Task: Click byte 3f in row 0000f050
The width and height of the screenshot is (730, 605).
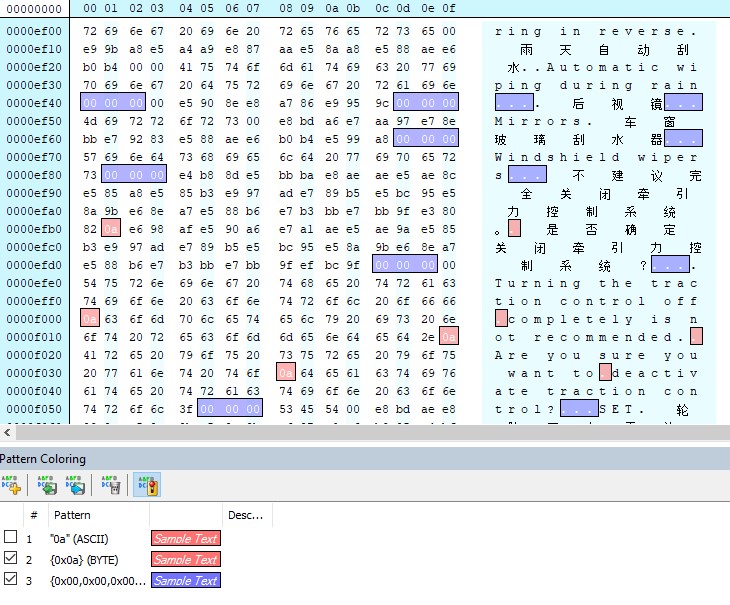Action: coord(186,409)
